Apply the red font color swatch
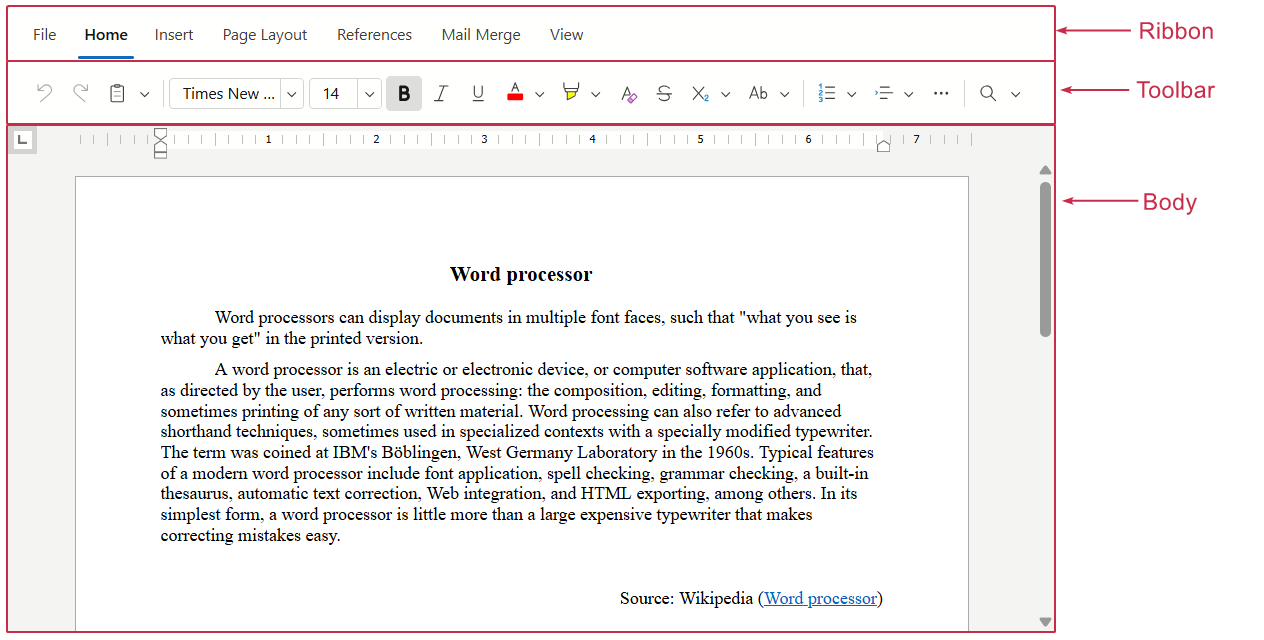This screenshot has width=1264, height=640. pos(515,93)
